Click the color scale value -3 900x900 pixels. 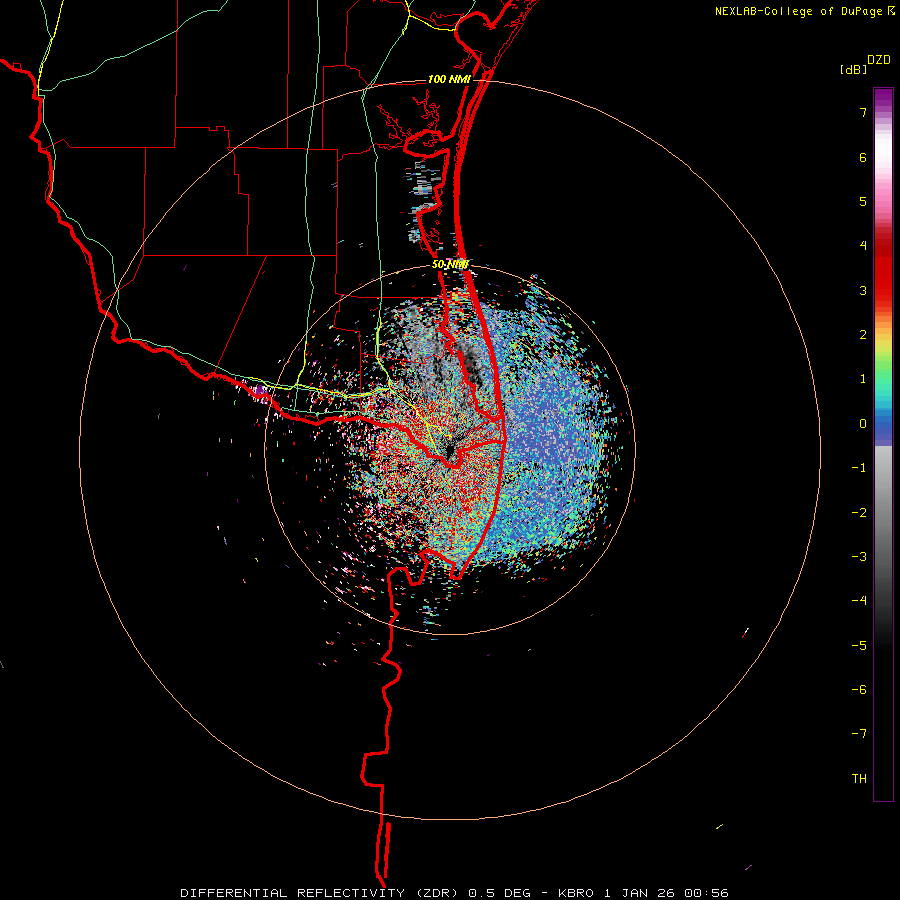[x=859, y=557]
